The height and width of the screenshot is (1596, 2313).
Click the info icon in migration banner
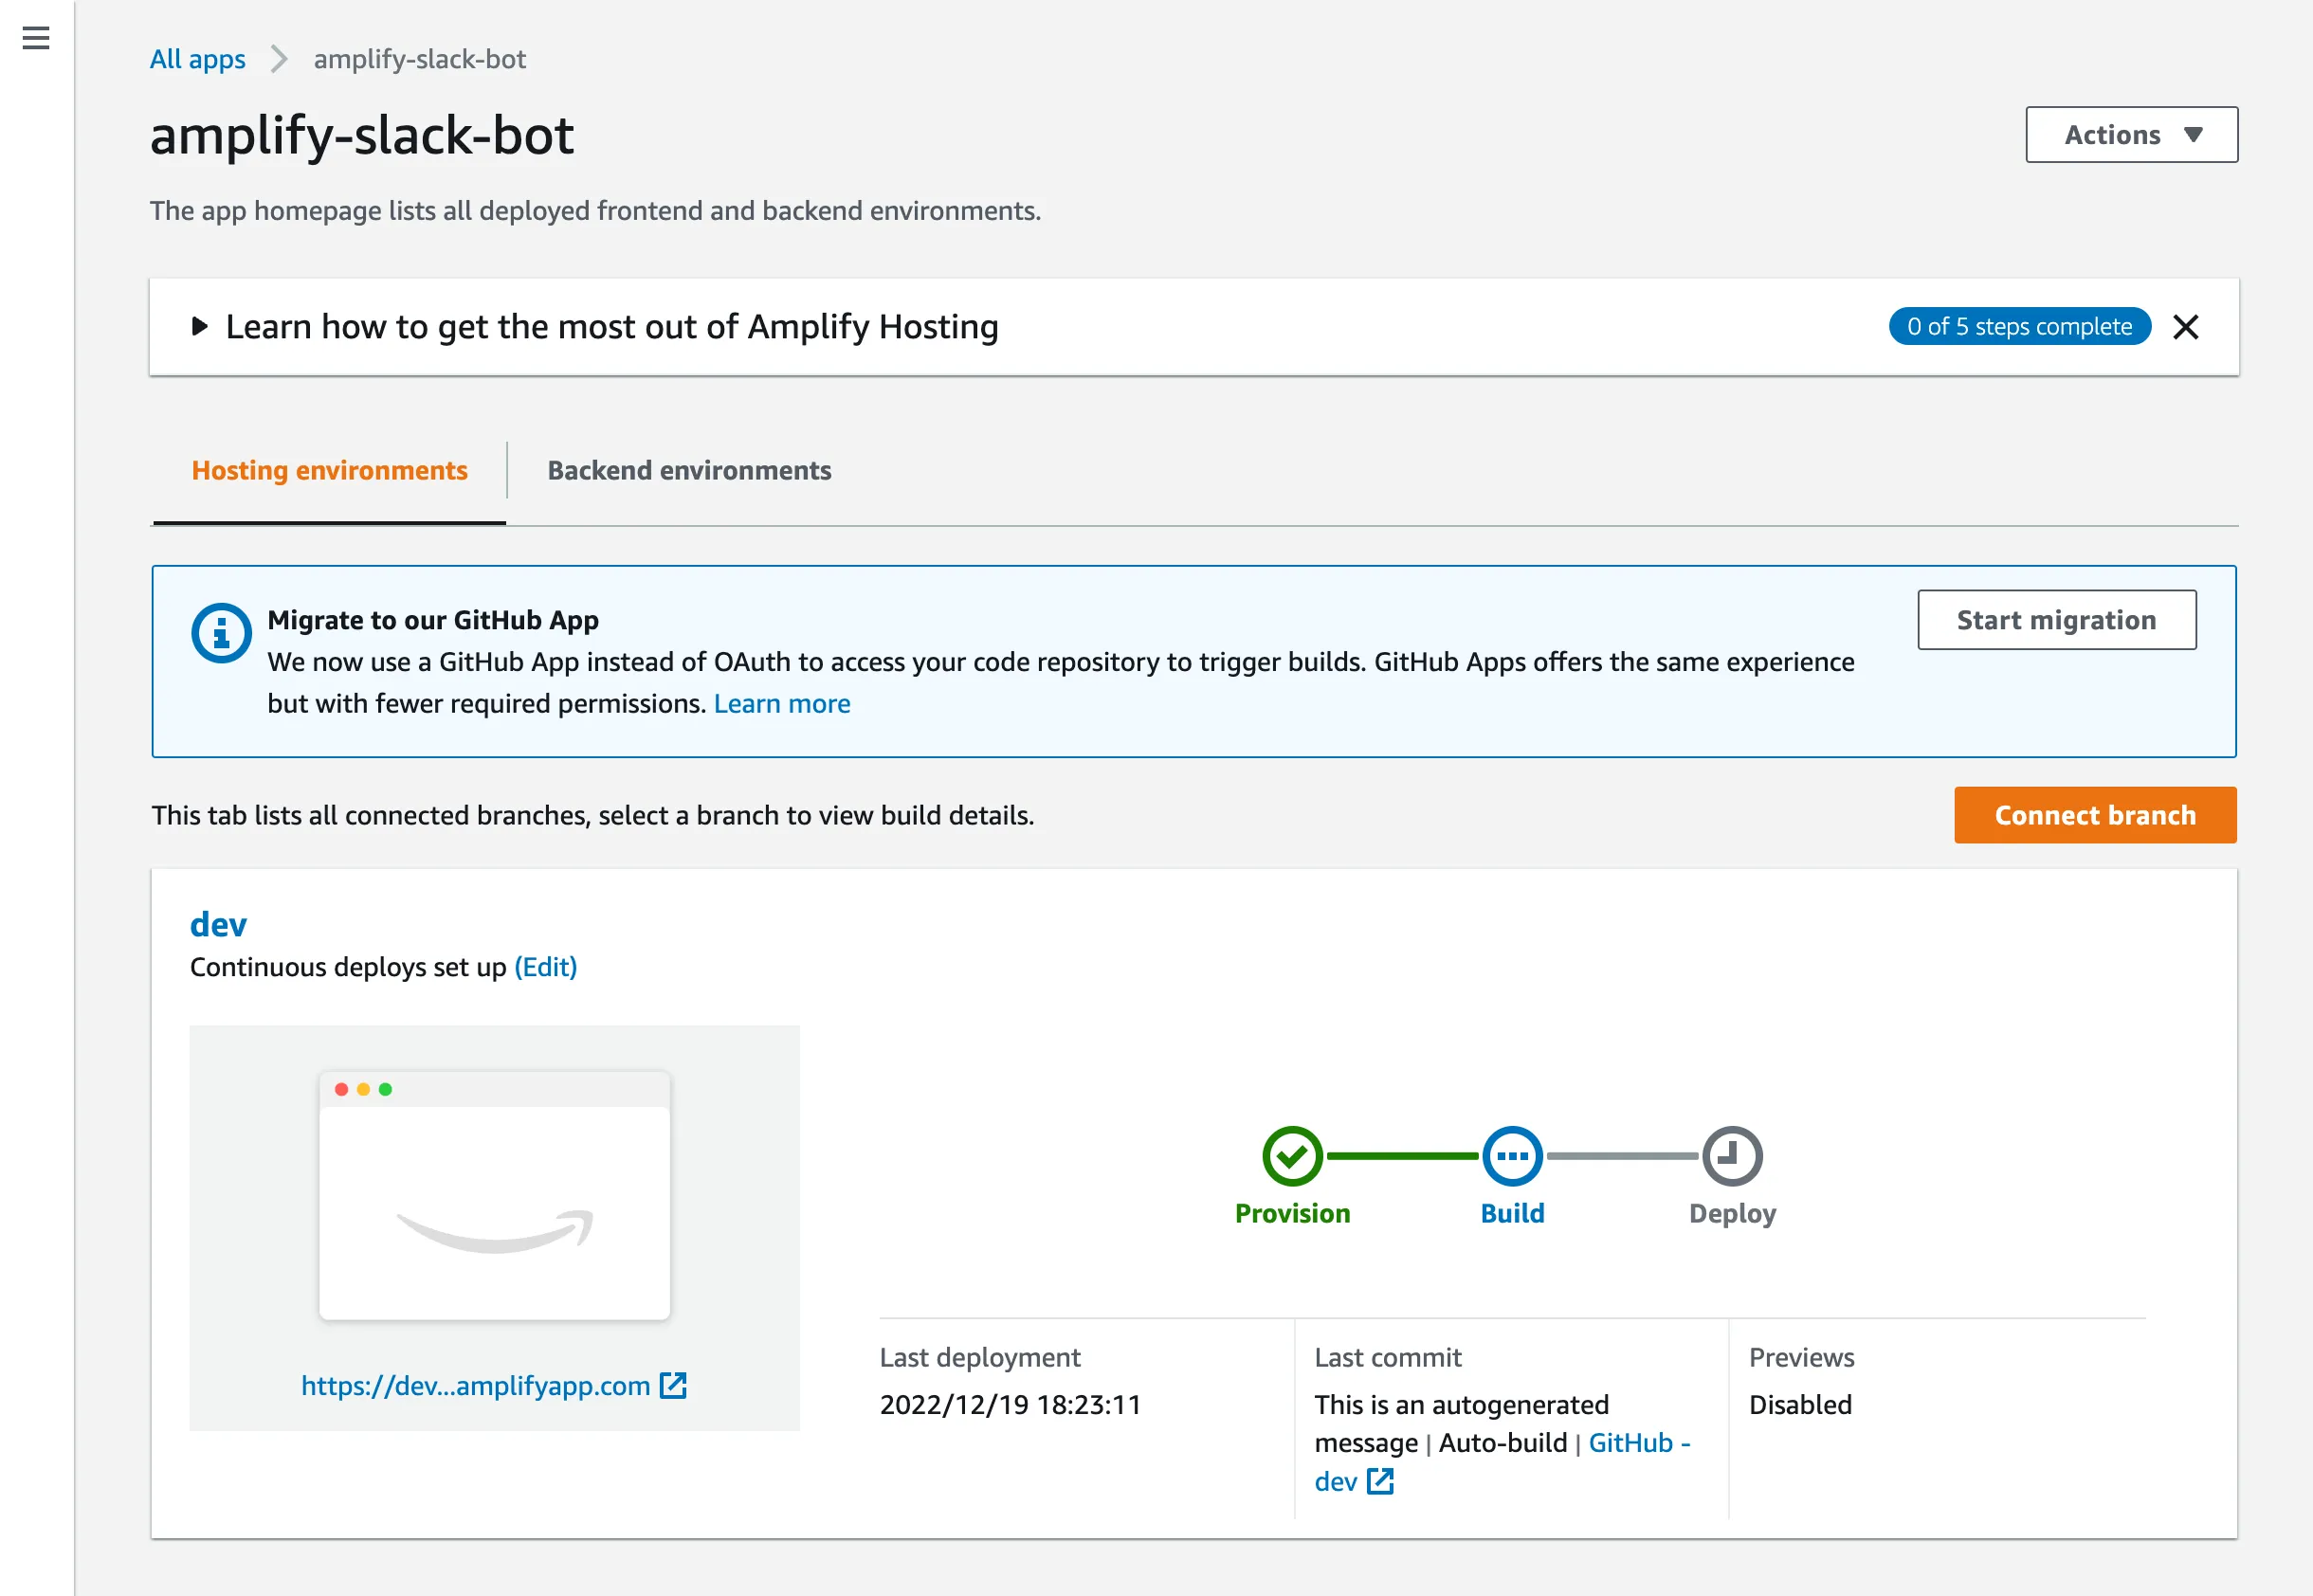221,633
